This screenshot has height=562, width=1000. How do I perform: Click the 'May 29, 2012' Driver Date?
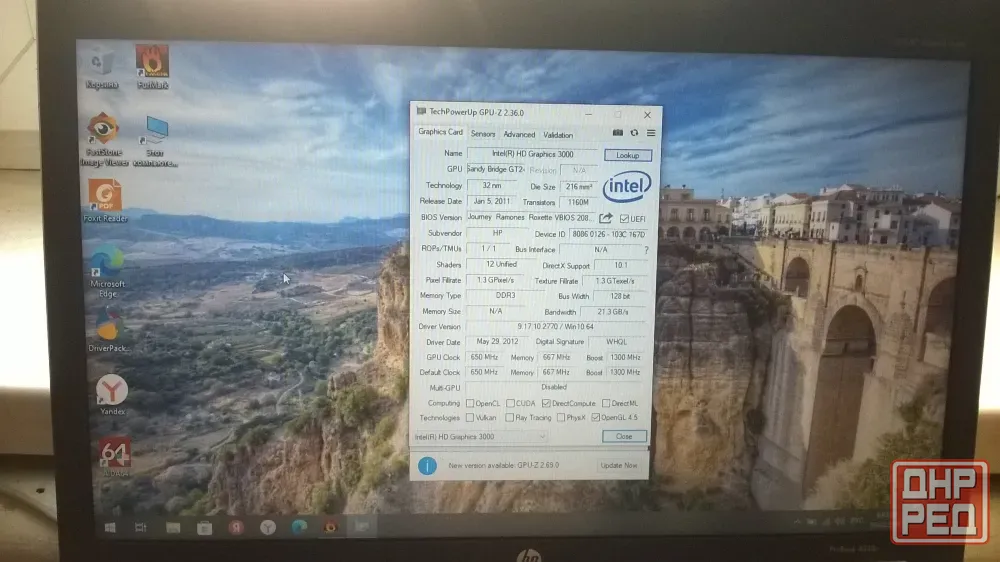tap(497, 341)
